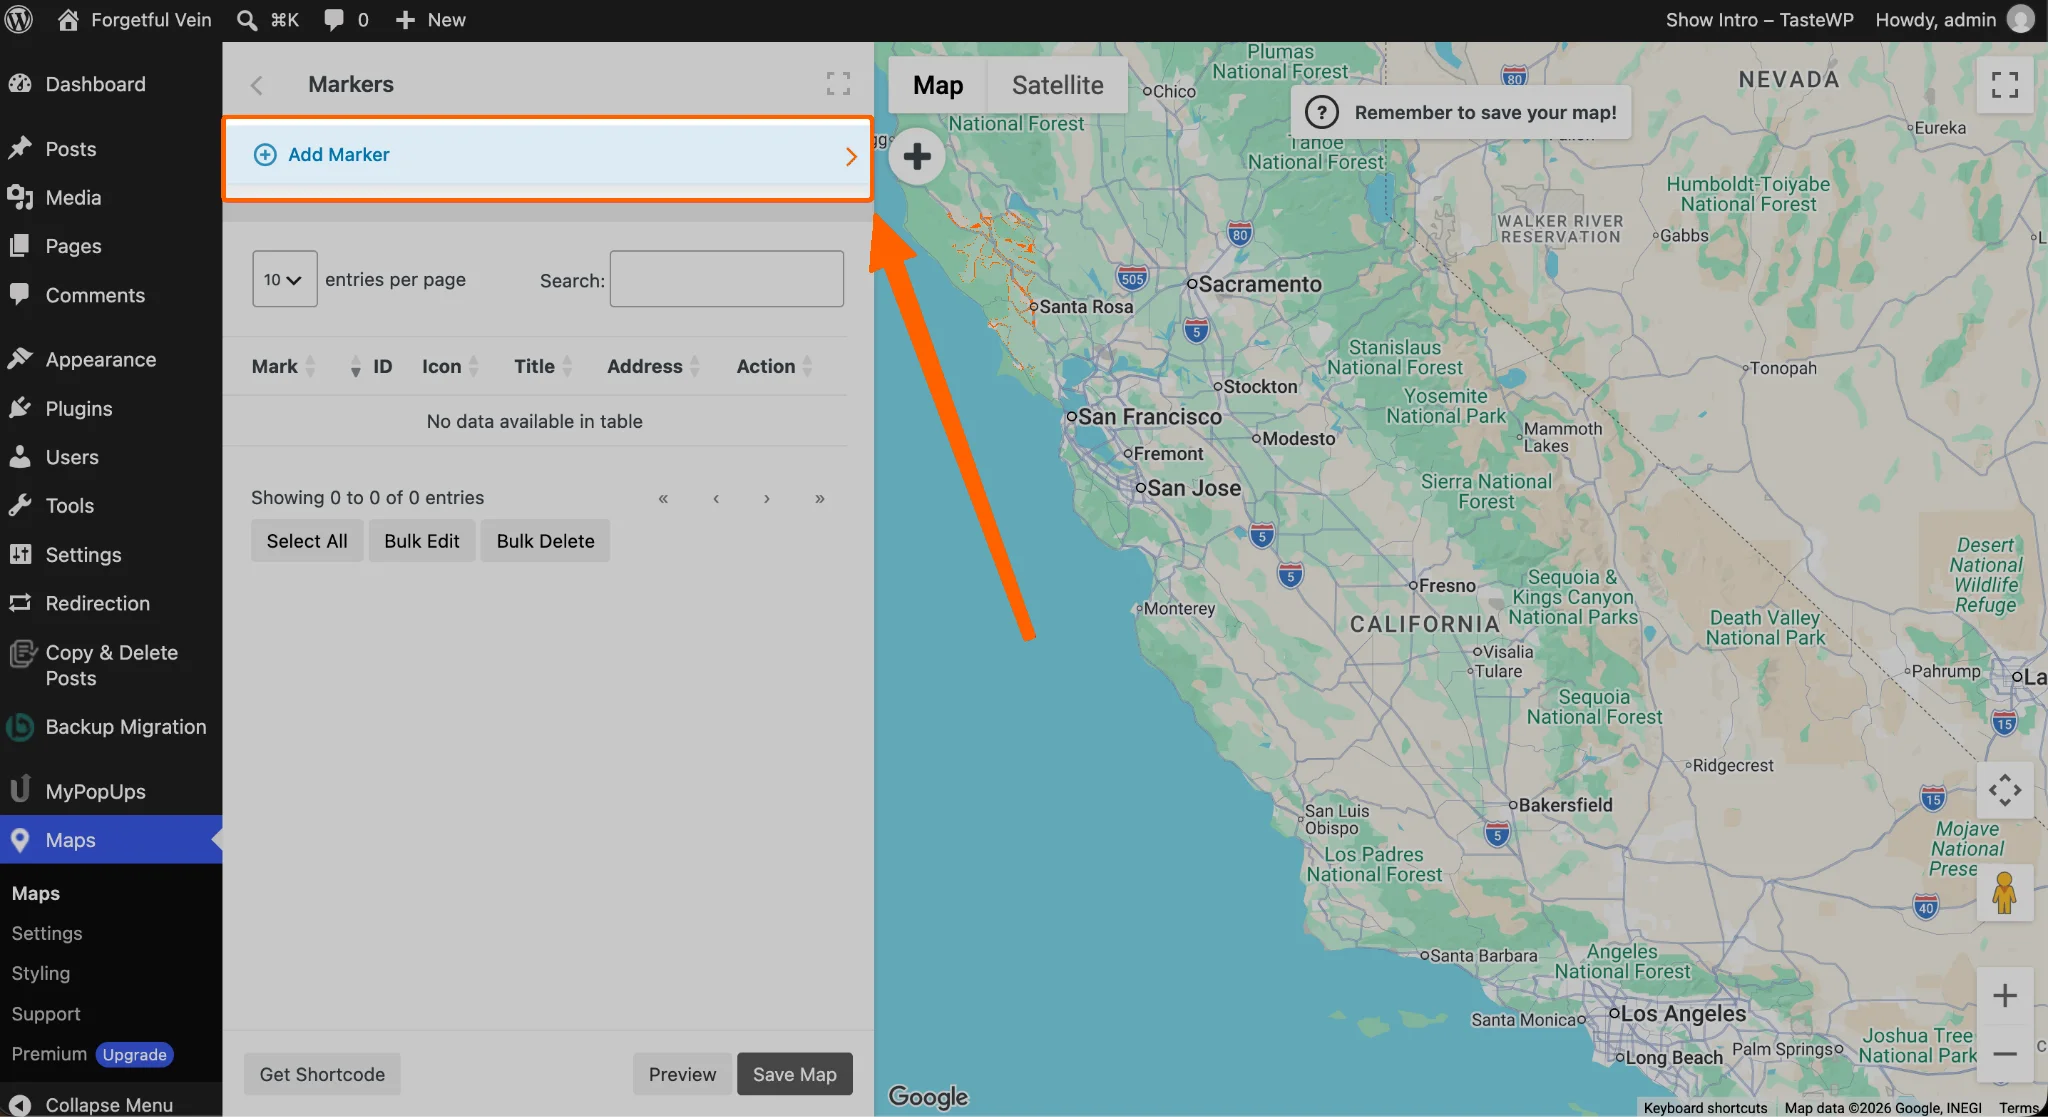This screenshot has height=1117, width=2048.
Task: Click the question mark help icon
Action: pos(1322,112)
